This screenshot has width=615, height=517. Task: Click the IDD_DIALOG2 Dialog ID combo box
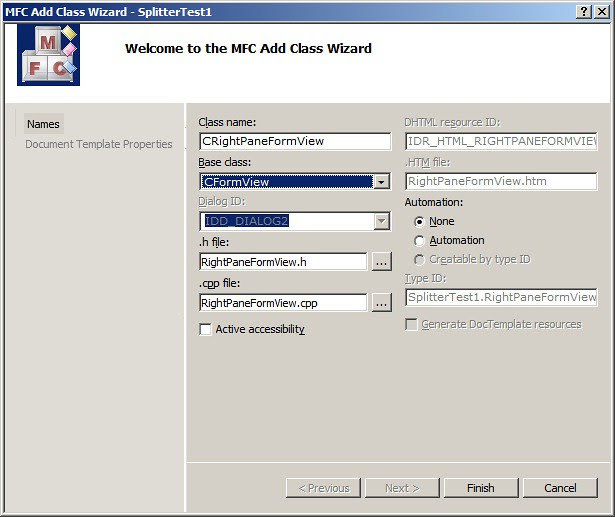(295, 221)
